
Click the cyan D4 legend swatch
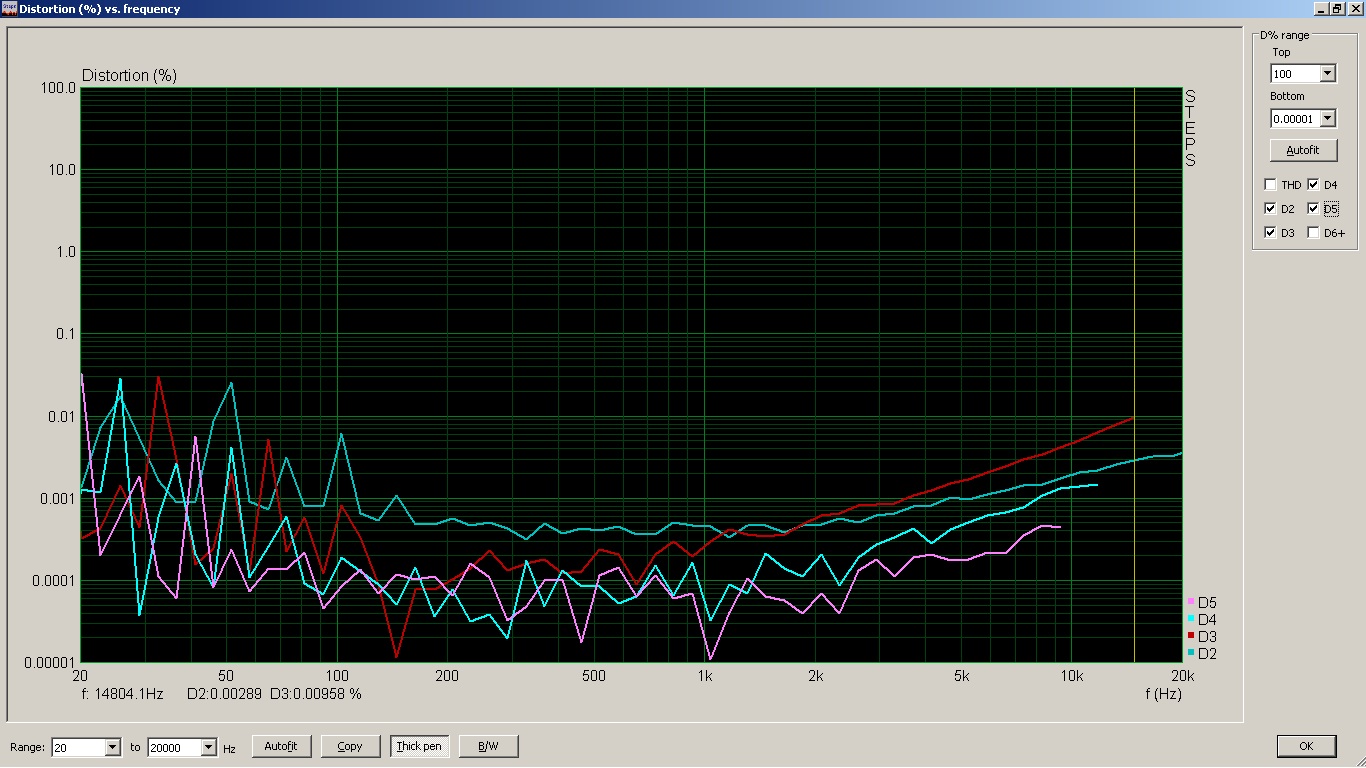point(1191,619)
